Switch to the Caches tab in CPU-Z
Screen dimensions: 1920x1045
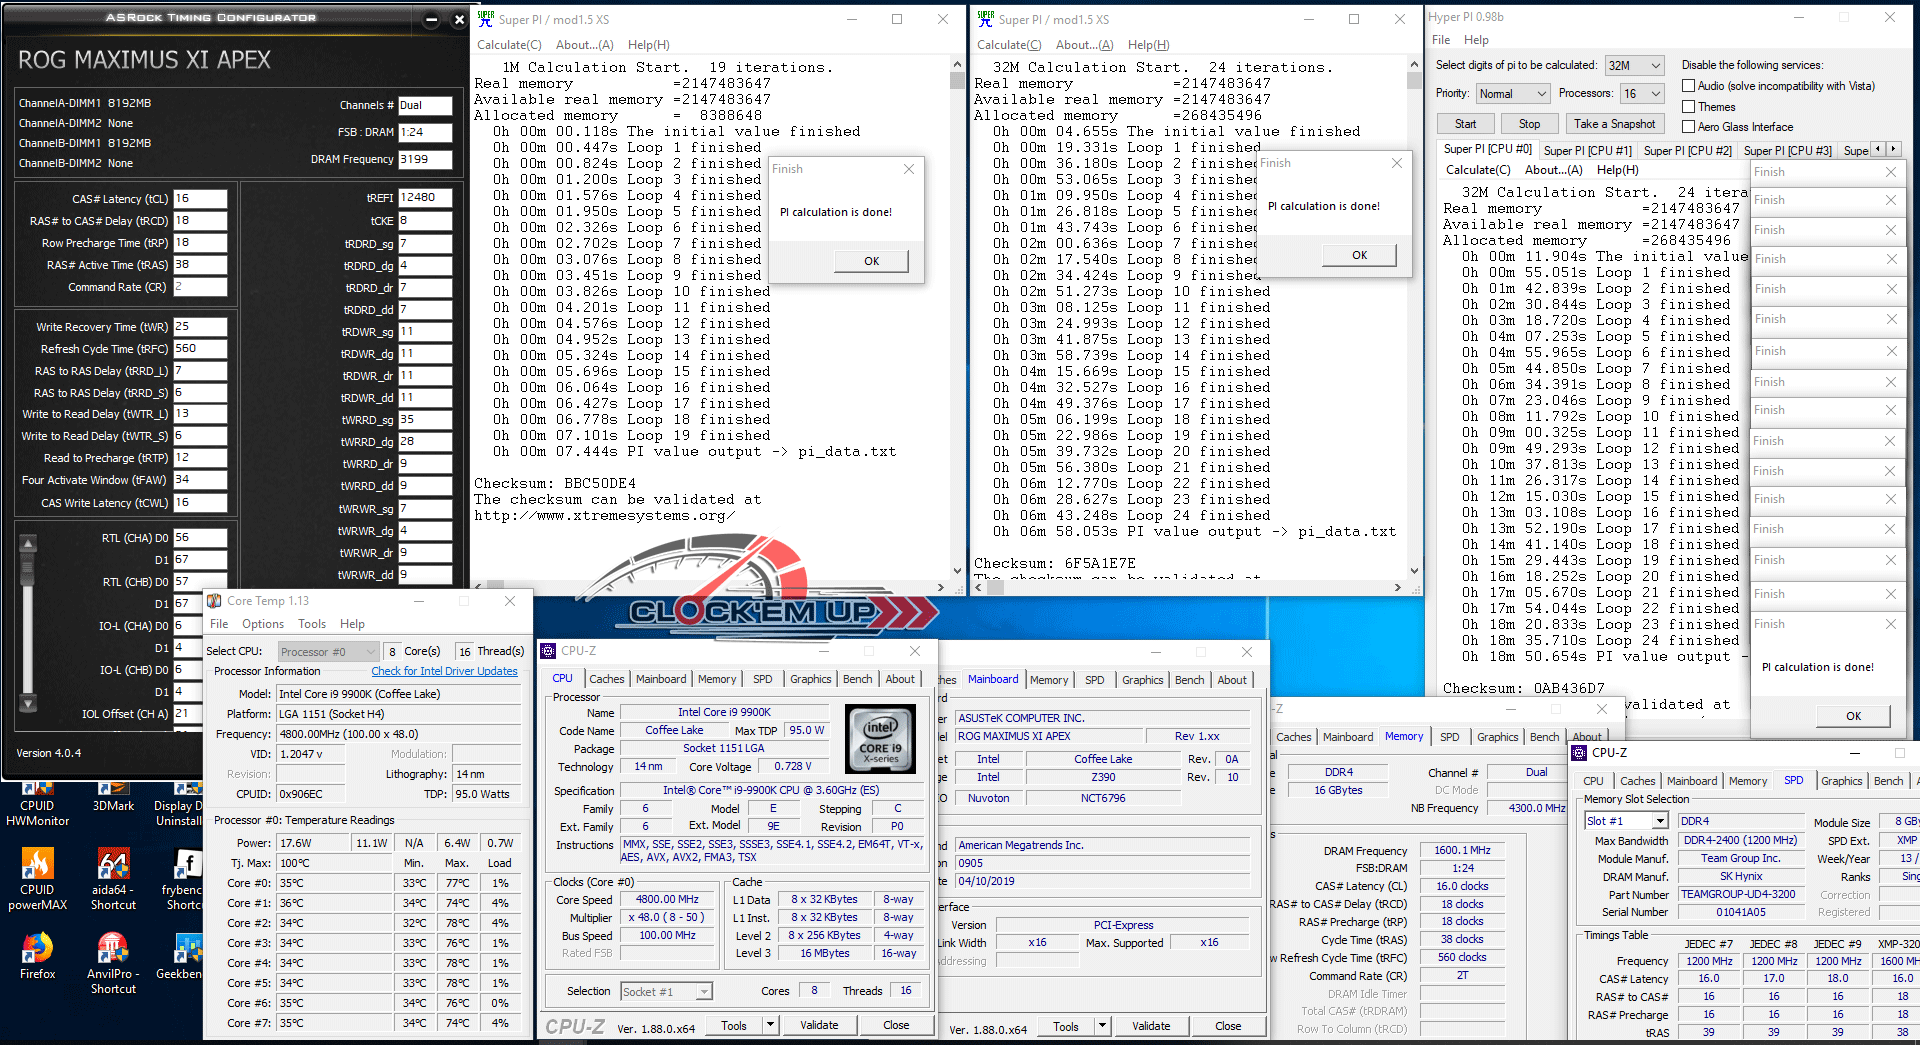(606, 679)
